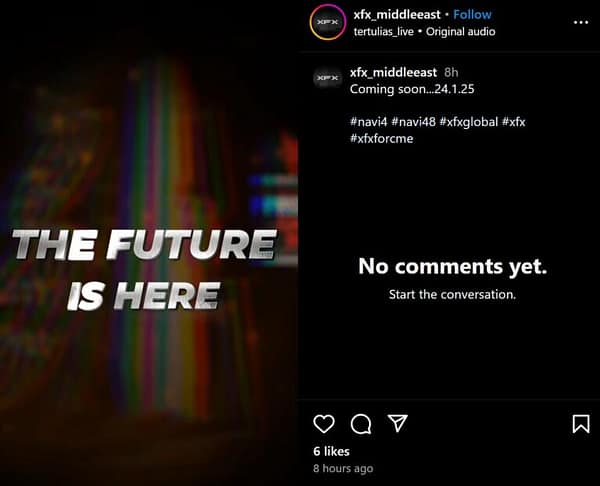This screenshot has width=600, height=486.
Task: Play the Future Is Here video
Action: click(149, 243)
